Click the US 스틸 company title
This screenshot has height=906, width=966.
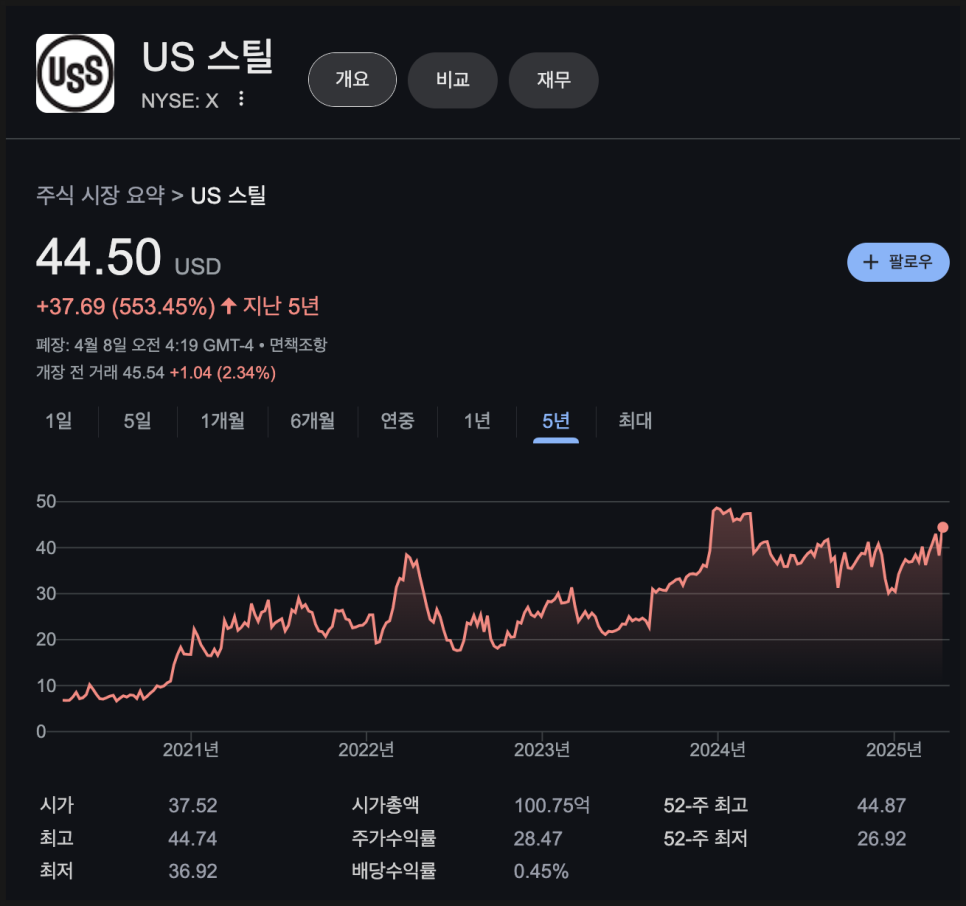[x=208, y=57]
